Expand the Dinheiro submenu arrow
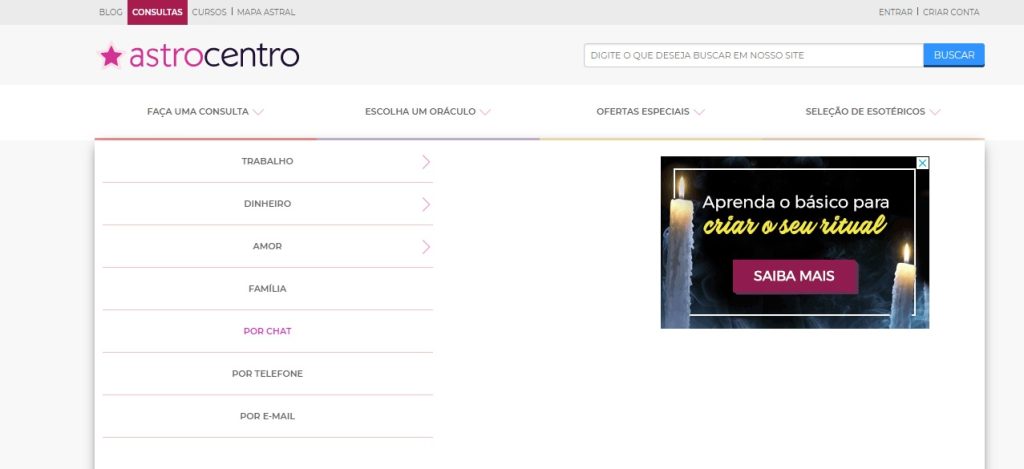1024x469 pixels. (x=426, y=204)
